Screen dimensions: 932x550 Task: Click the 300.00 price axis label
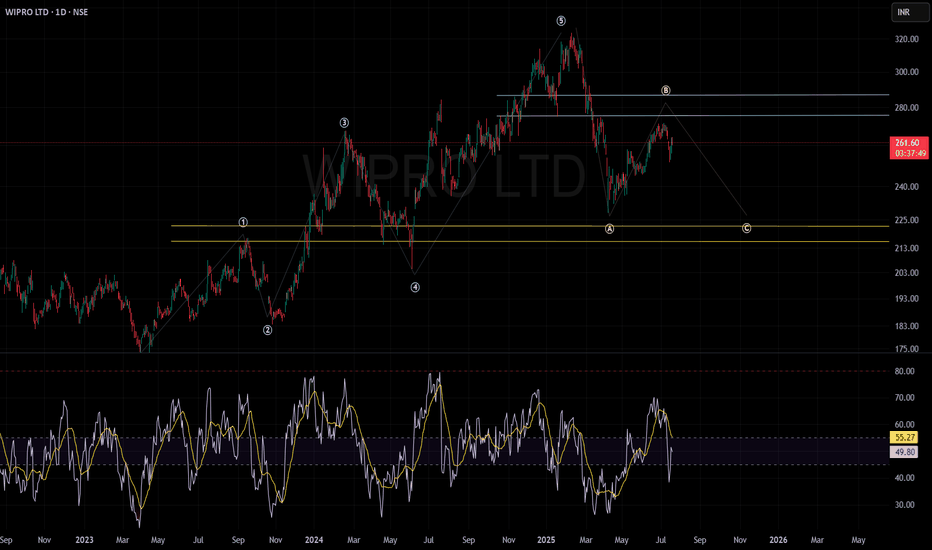[x=906, y=72]
